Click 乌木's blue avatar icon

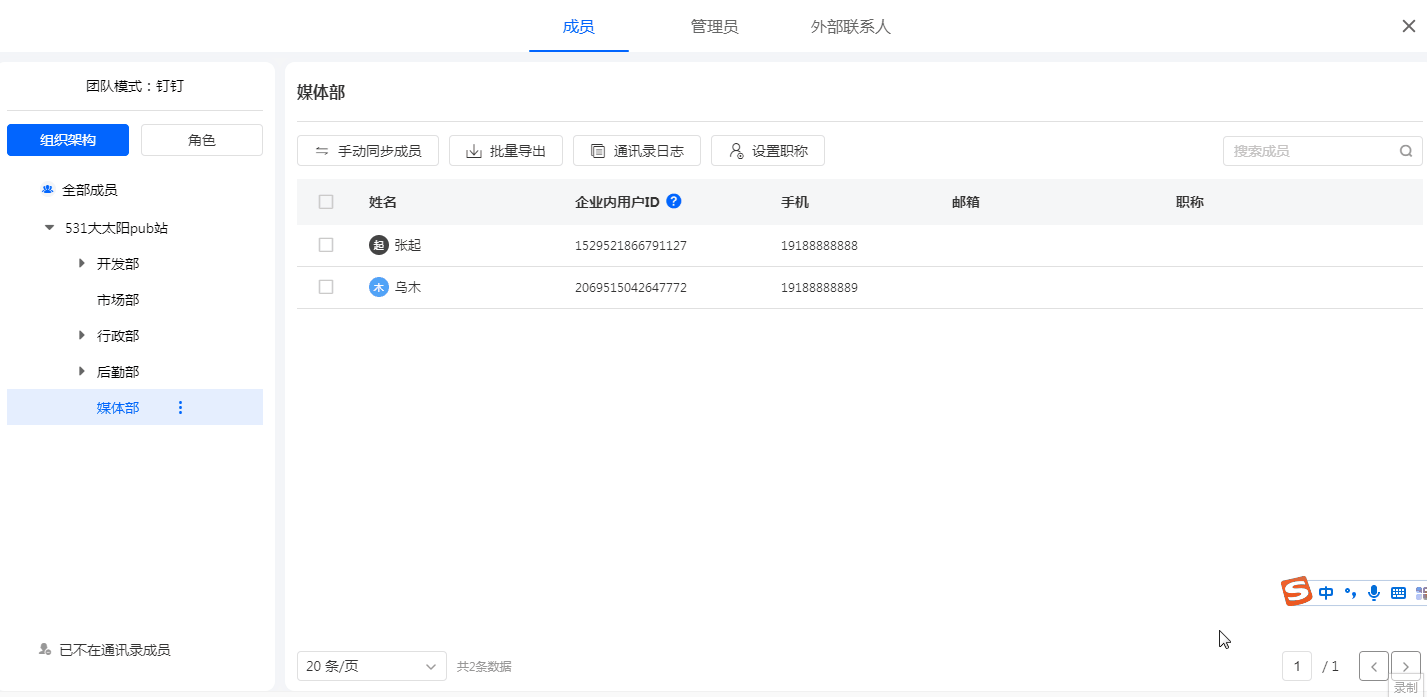click(x=378, y=287)
